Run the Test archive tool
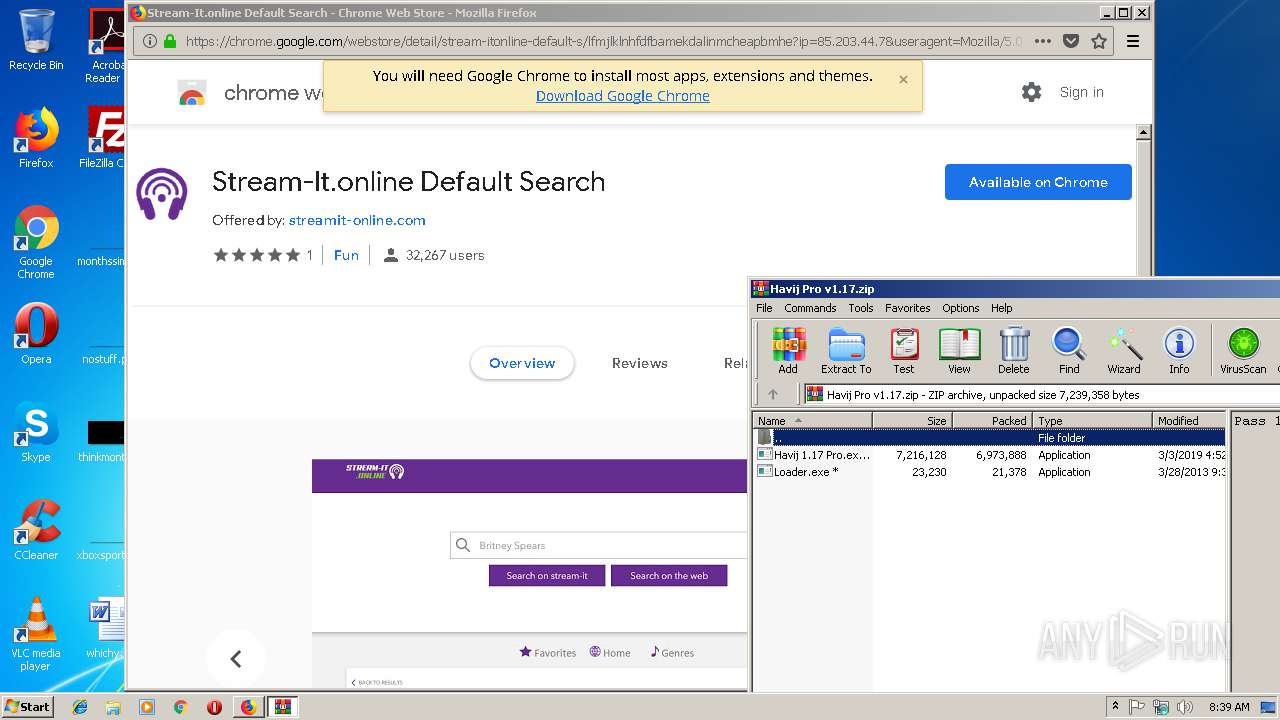 click(904, 350)
